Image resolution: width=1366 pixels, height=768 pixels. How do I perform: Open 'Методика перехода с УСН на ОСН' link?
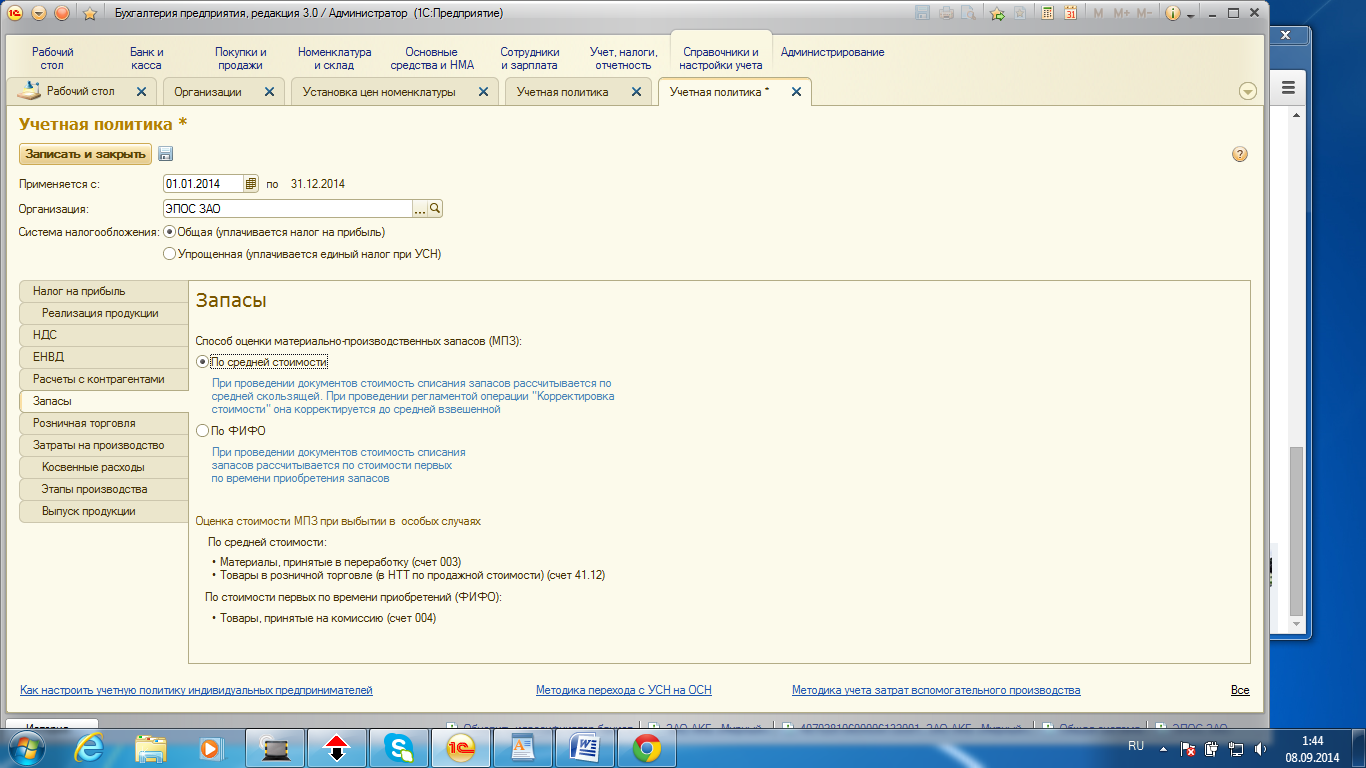tap(624, 690)
